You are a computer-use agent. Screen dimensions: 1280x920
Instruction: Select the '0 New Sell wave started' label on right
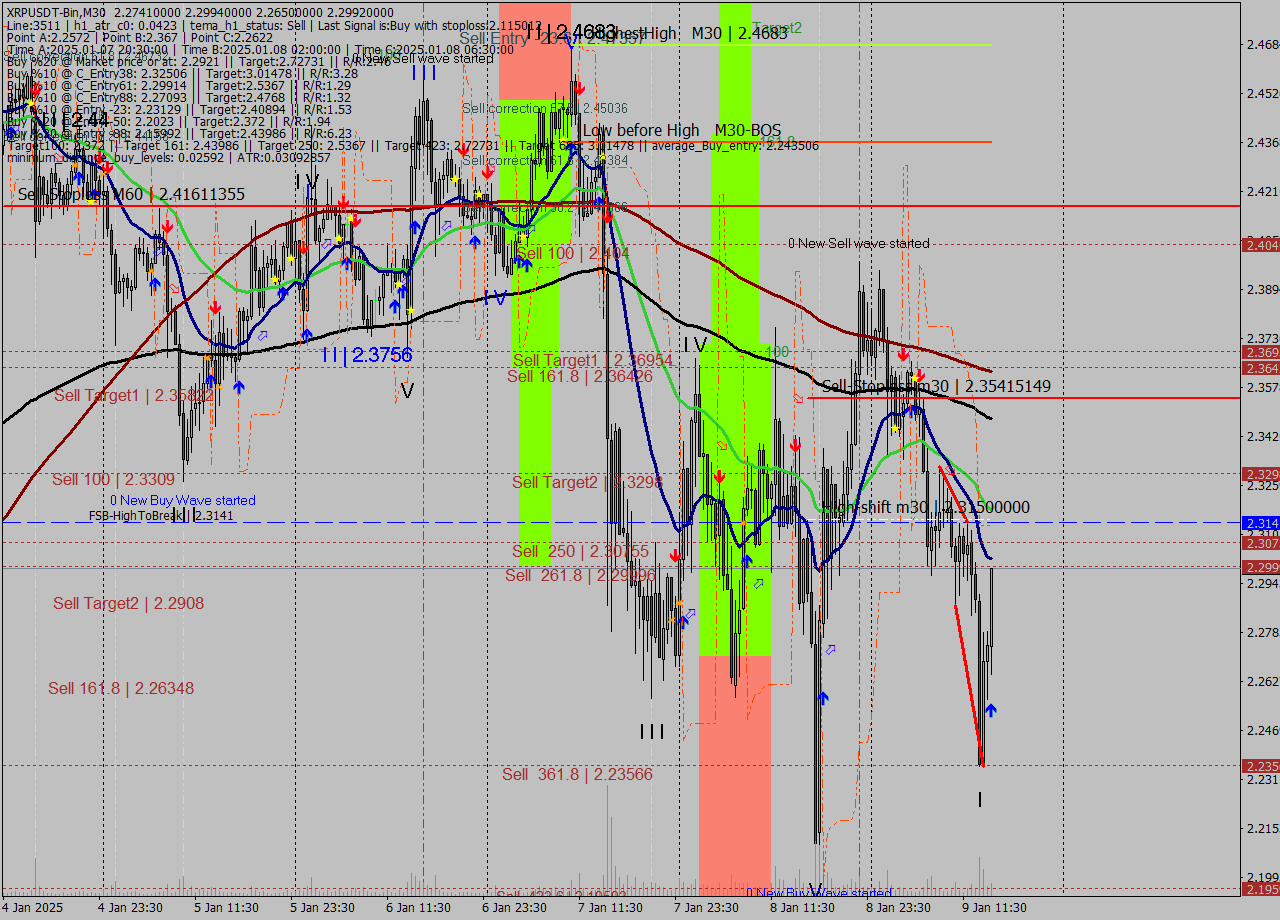tap(858, 243)
